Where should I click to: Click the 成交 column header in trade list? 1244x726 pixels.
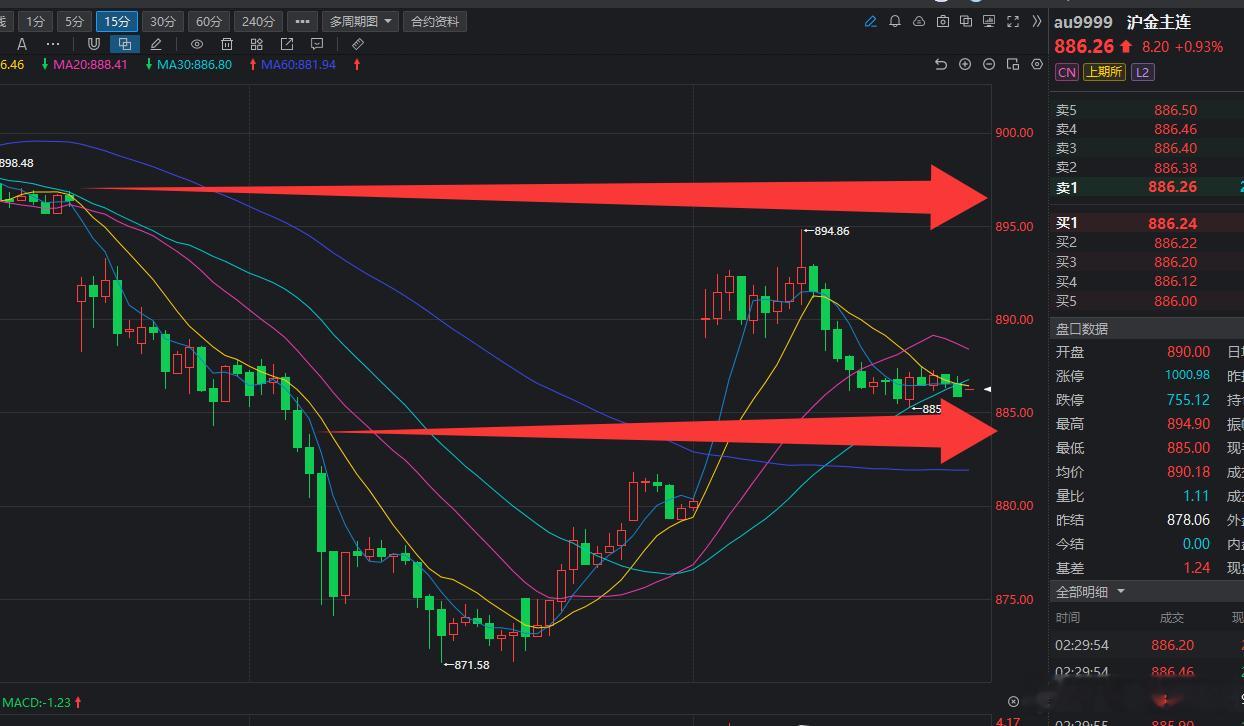point(1171,618)
